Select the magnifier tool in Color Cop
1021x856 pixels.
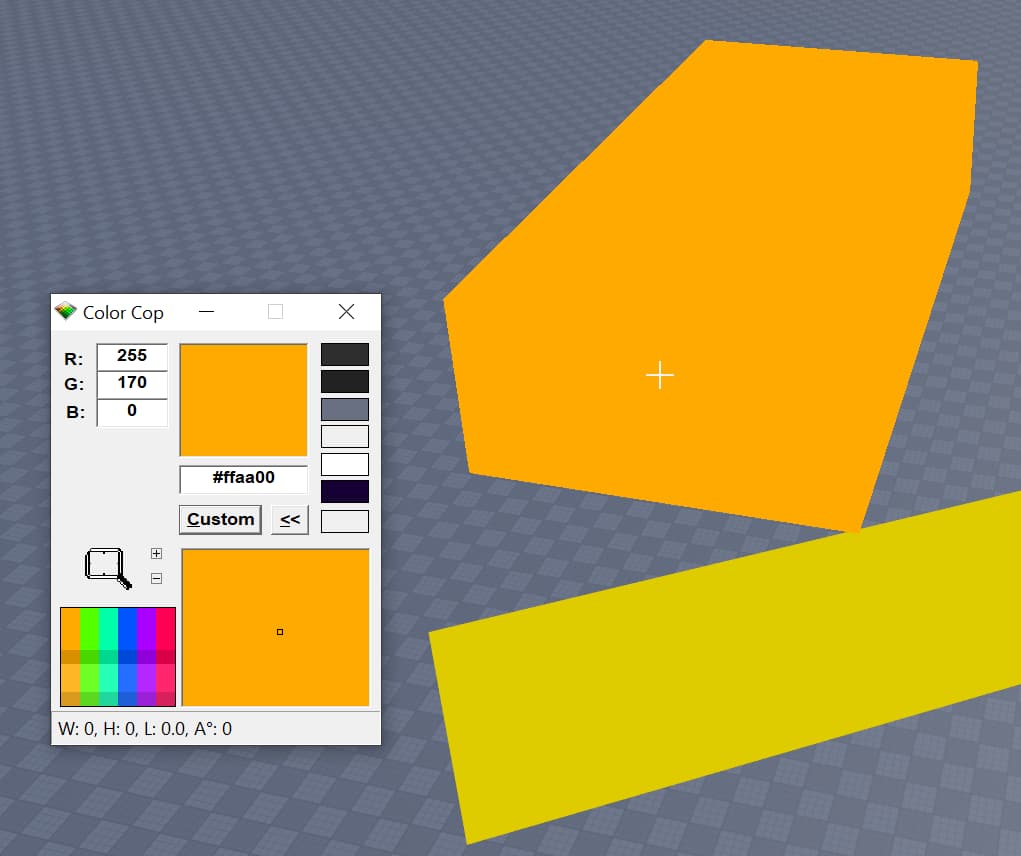coord(108,568)
